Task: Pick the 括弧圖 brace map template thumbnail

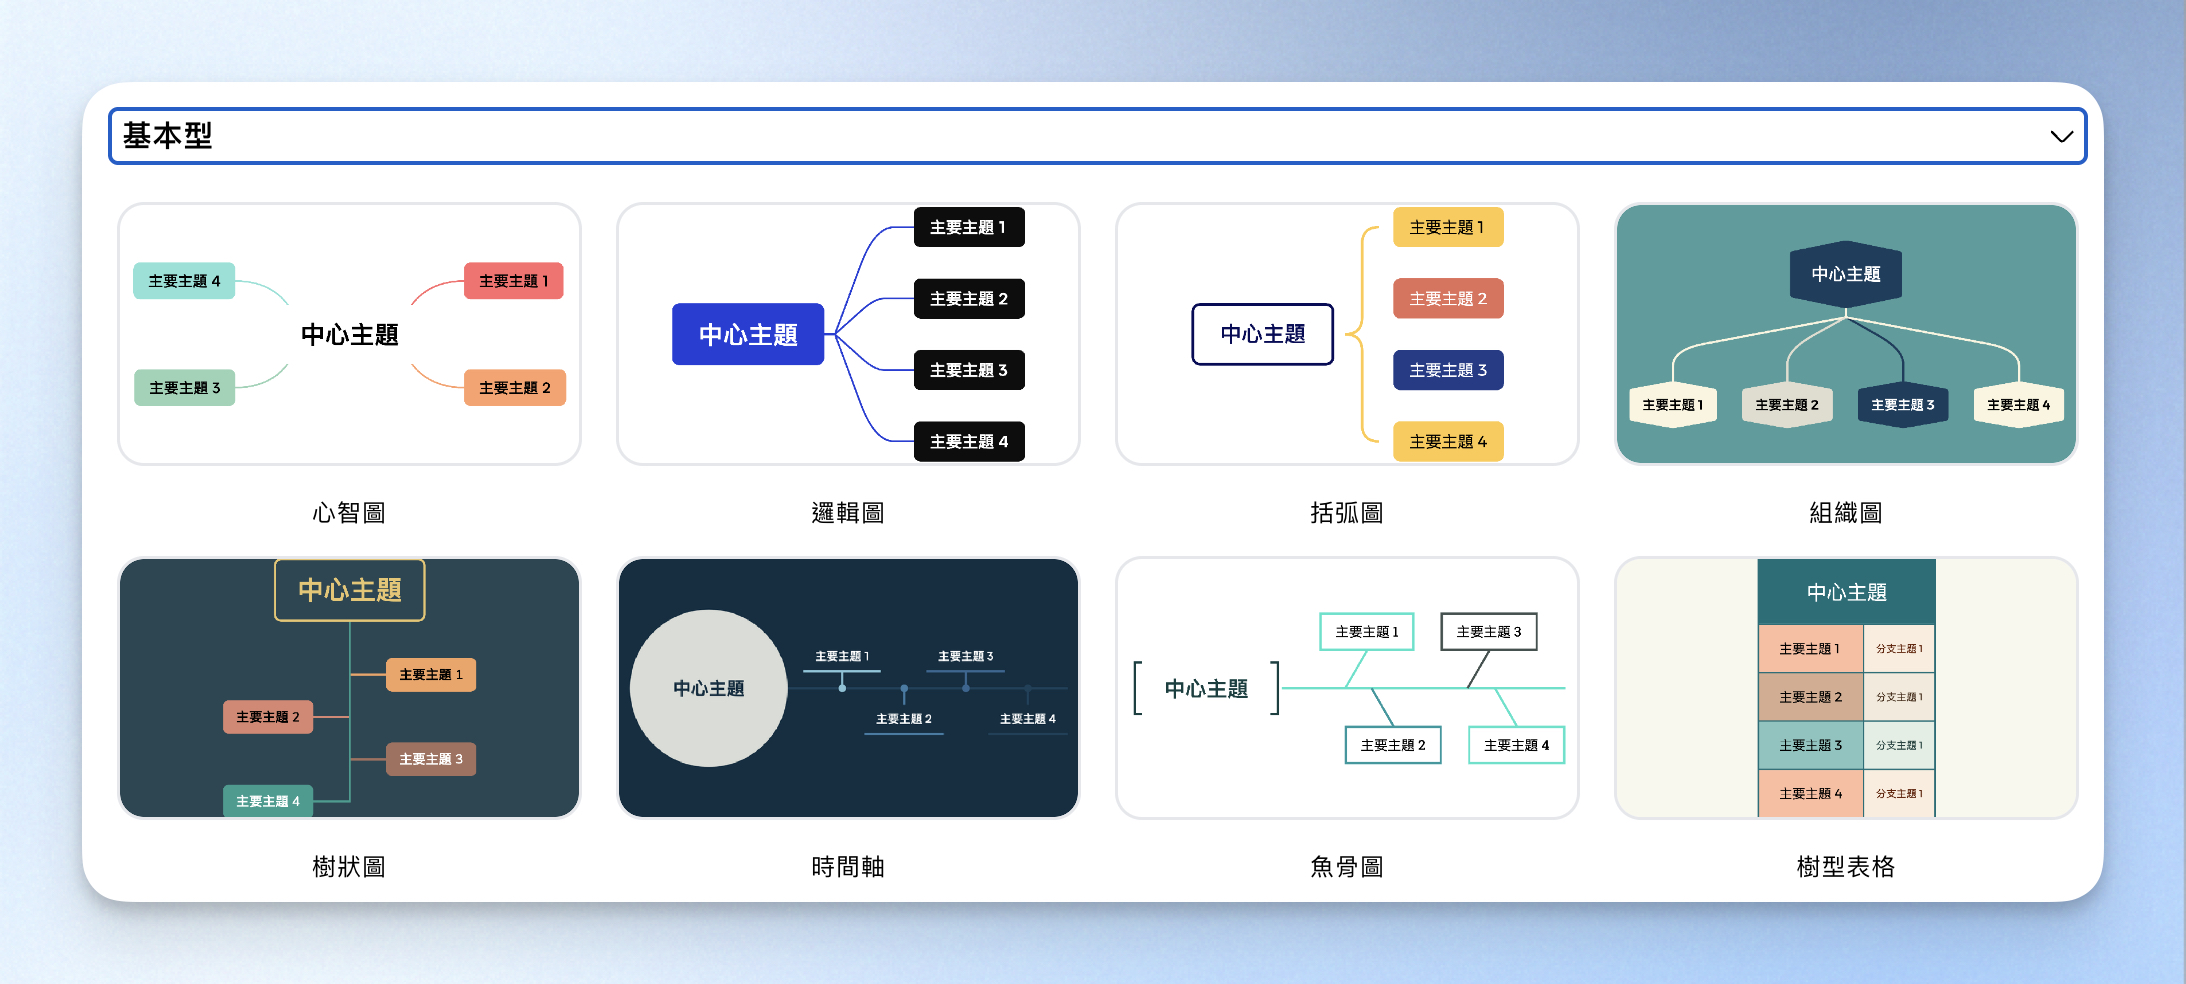Action: [1347, 334]
